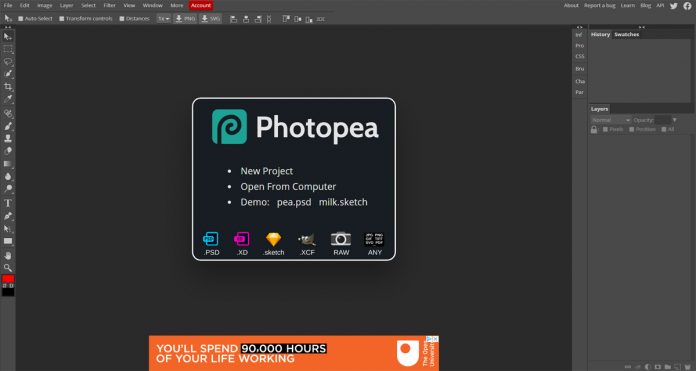Enable the Distances checkbox

tap(122, 19)
